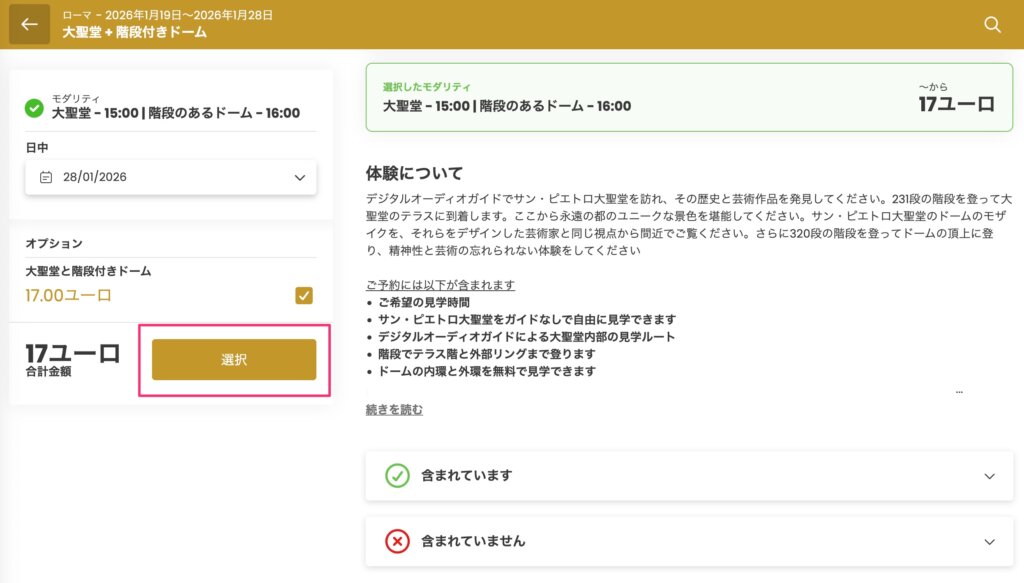Expand the 含まれていません section chevron
Image resolution: width=1024 pixels, height=583 pixels.
pyautogui.click(x=989, y=542)
